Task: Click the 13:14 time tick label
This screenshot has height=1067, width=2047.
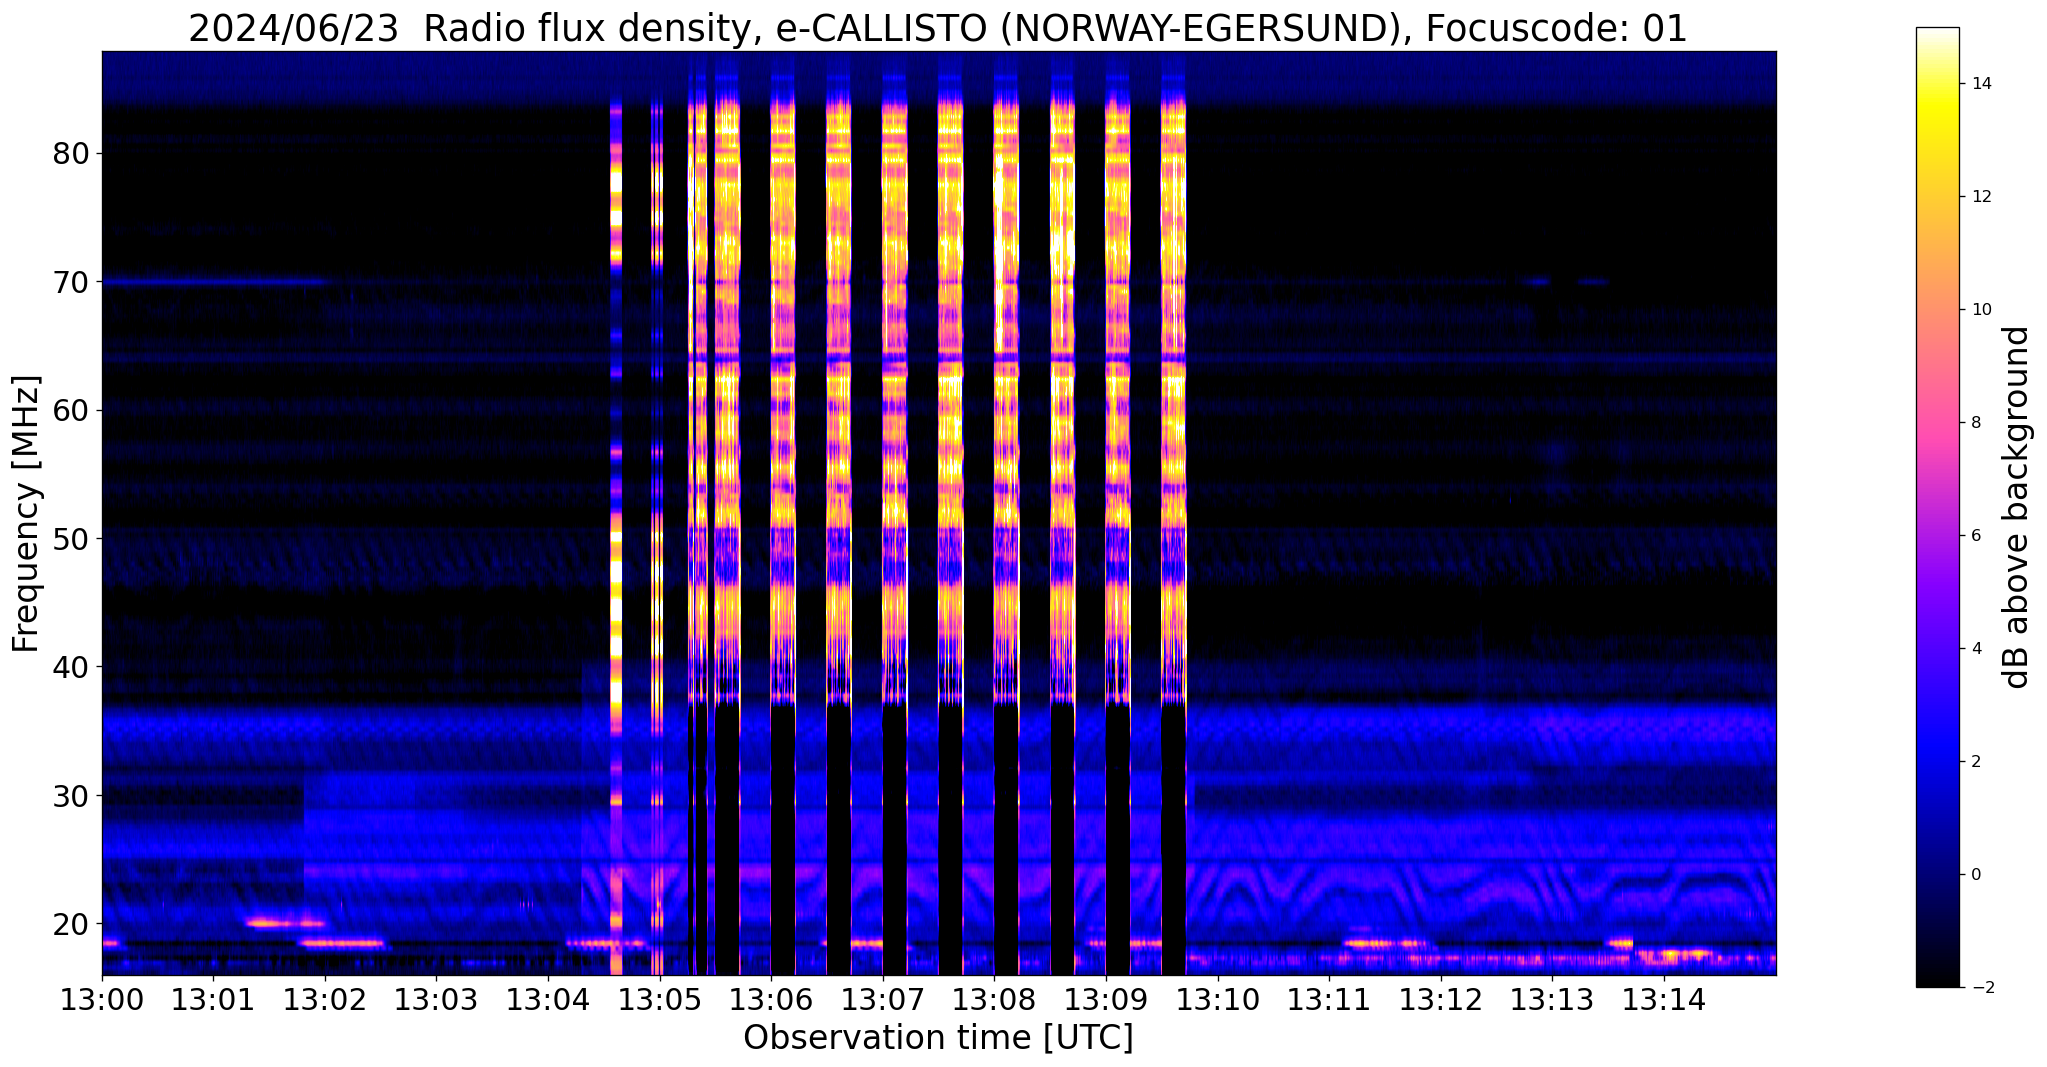Action: (1663, 999)
